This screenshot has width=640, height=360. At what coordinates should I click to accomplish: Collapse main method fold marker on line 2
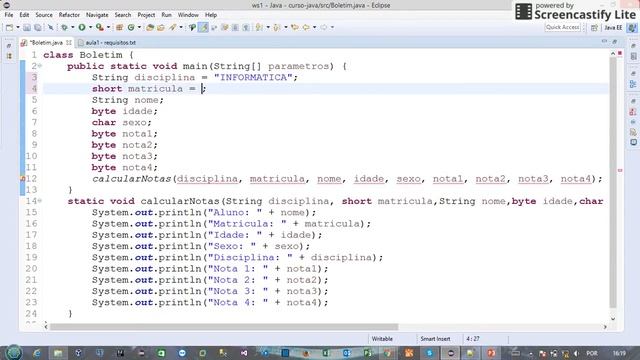coord(40,66)
